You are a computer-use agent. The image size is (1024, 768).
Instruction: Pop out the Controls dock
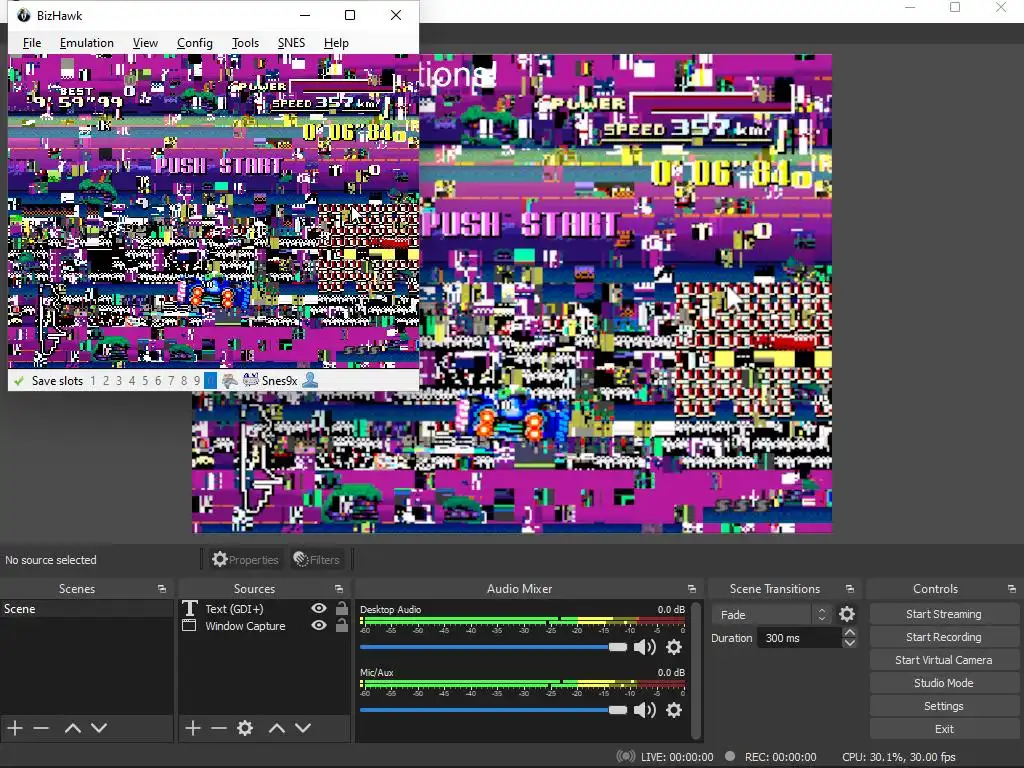(1012, 589)
